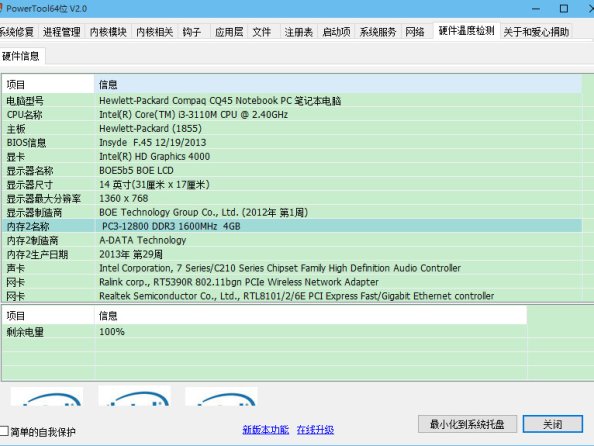Select the 声卡 row

click(x=292, y=268)
